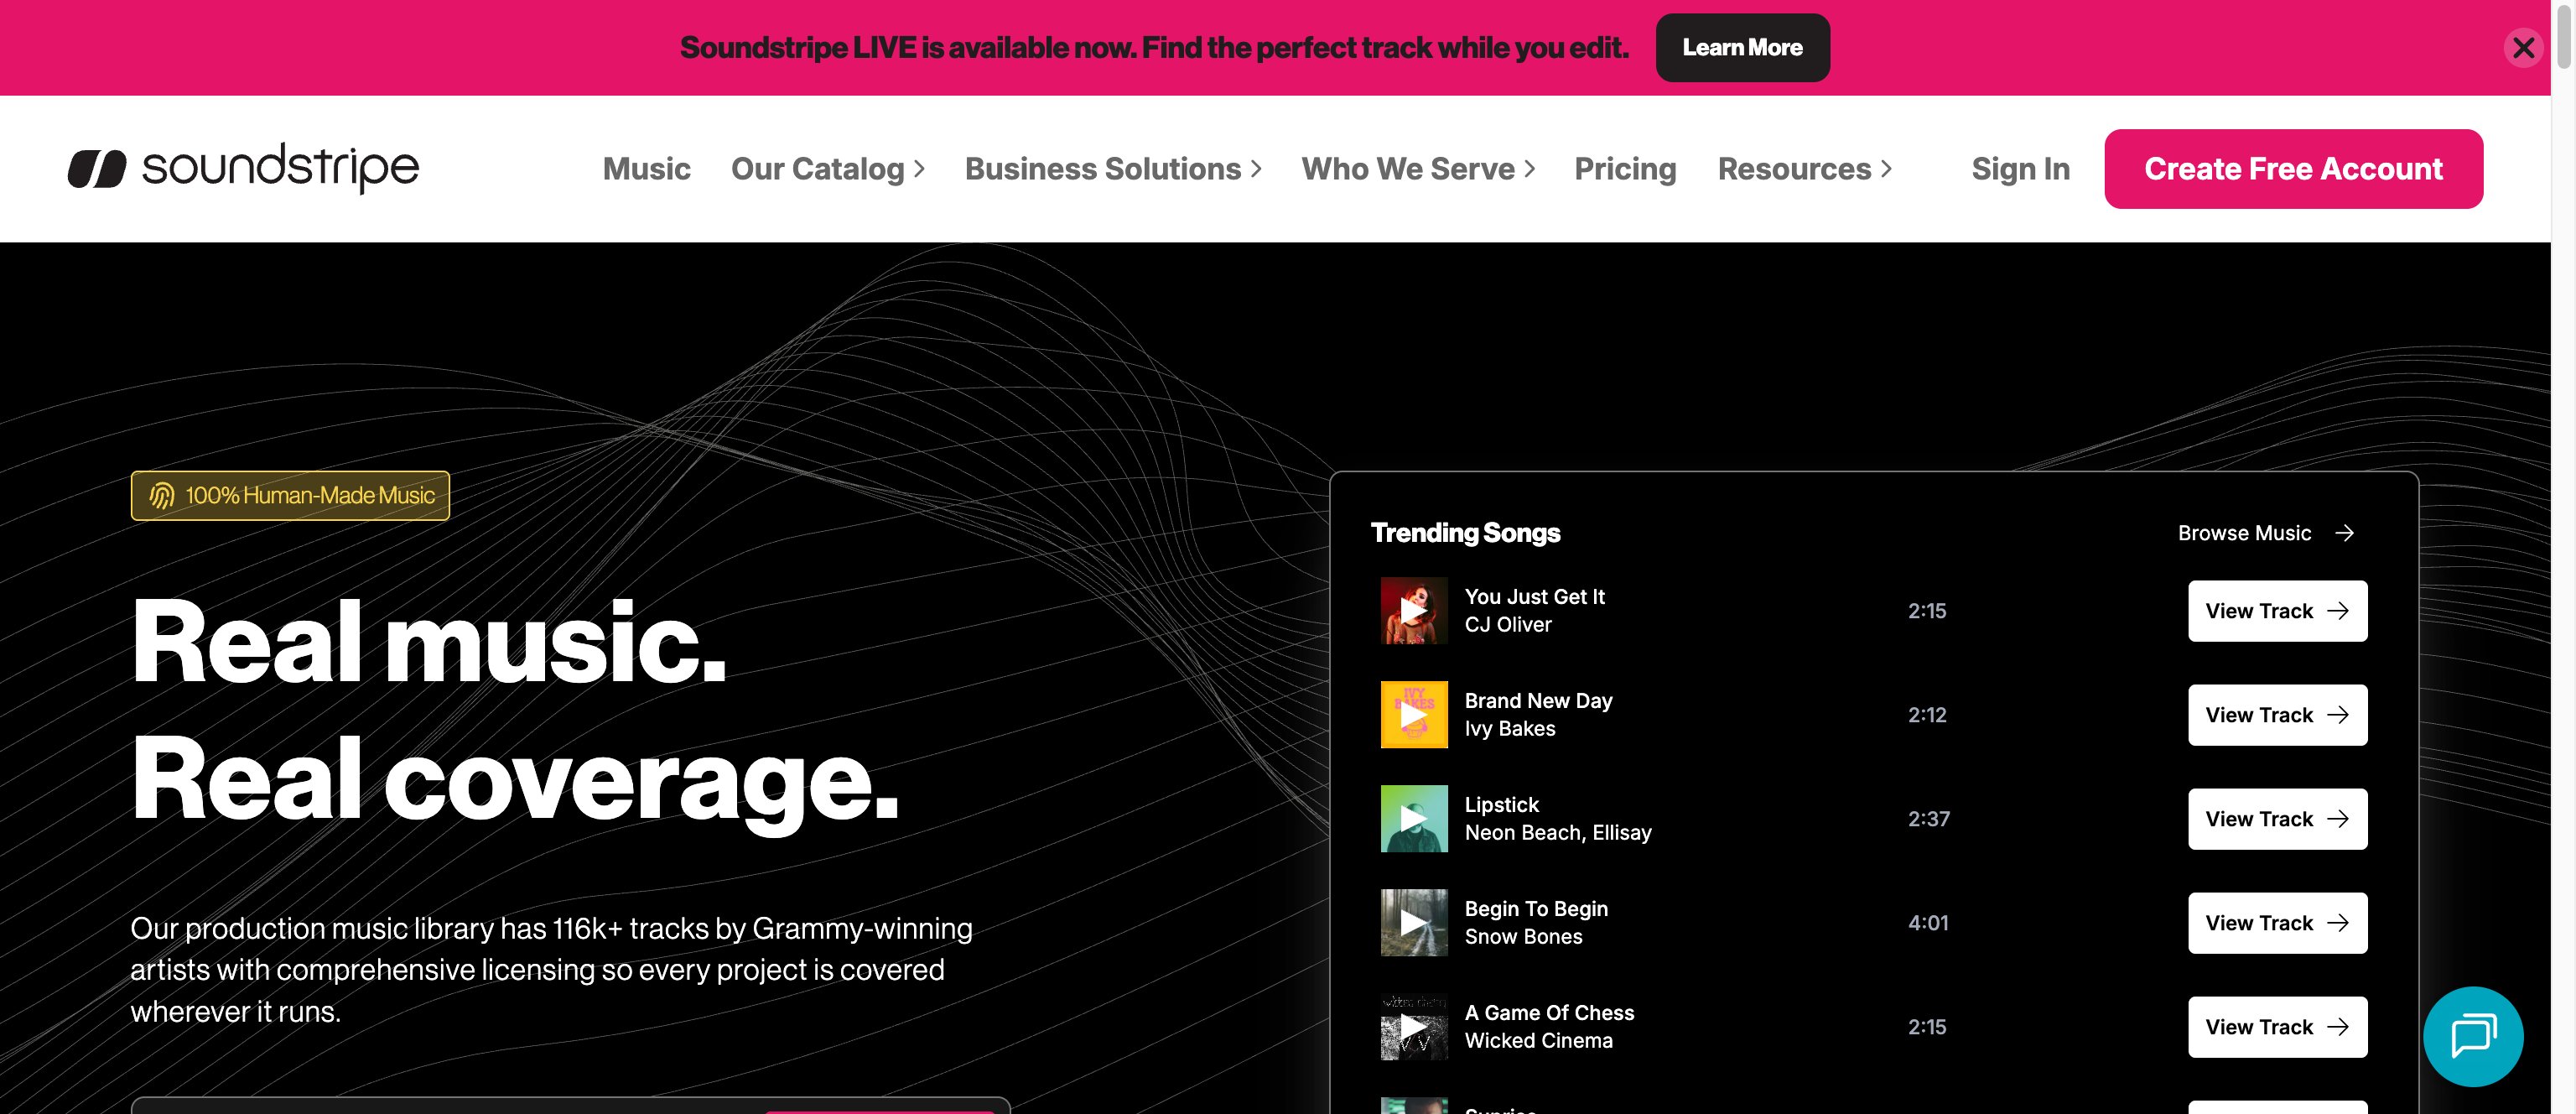This screenshot has width=2576, height=1114.
Task: Click the Learn More button in banner
Action: click(x=1742, y=47)
